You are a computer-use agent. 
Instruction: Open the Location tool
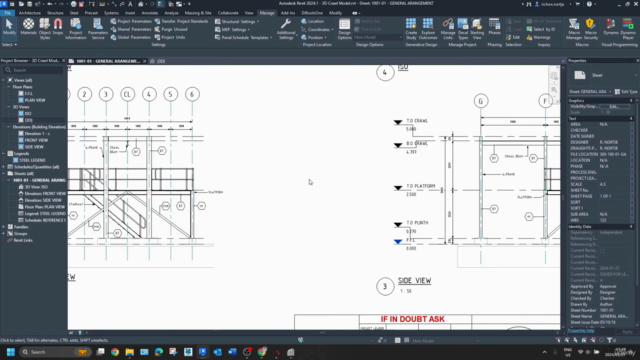click(313, 21)
